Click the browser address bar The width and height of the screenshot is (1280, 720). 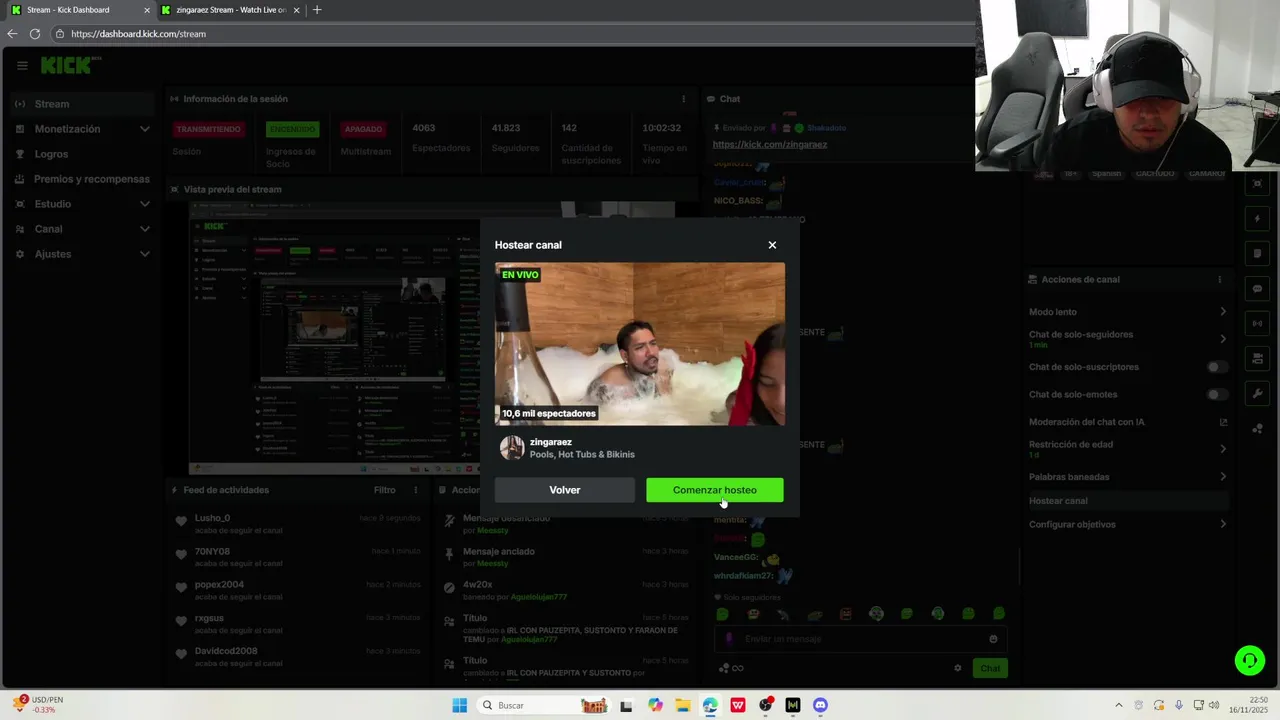510,34
